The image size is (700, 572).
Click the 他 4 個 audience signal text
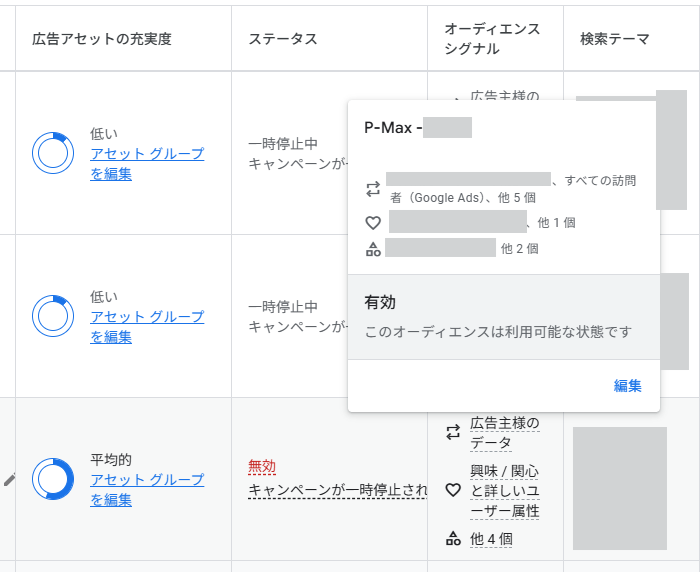click(491, 539)
